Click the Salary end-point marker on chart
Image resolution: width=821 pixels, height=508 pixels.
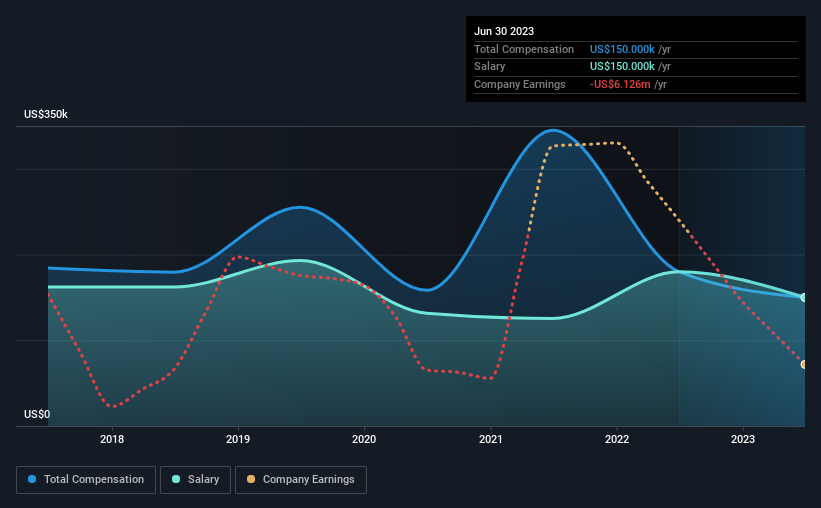[x=804, y=297]
